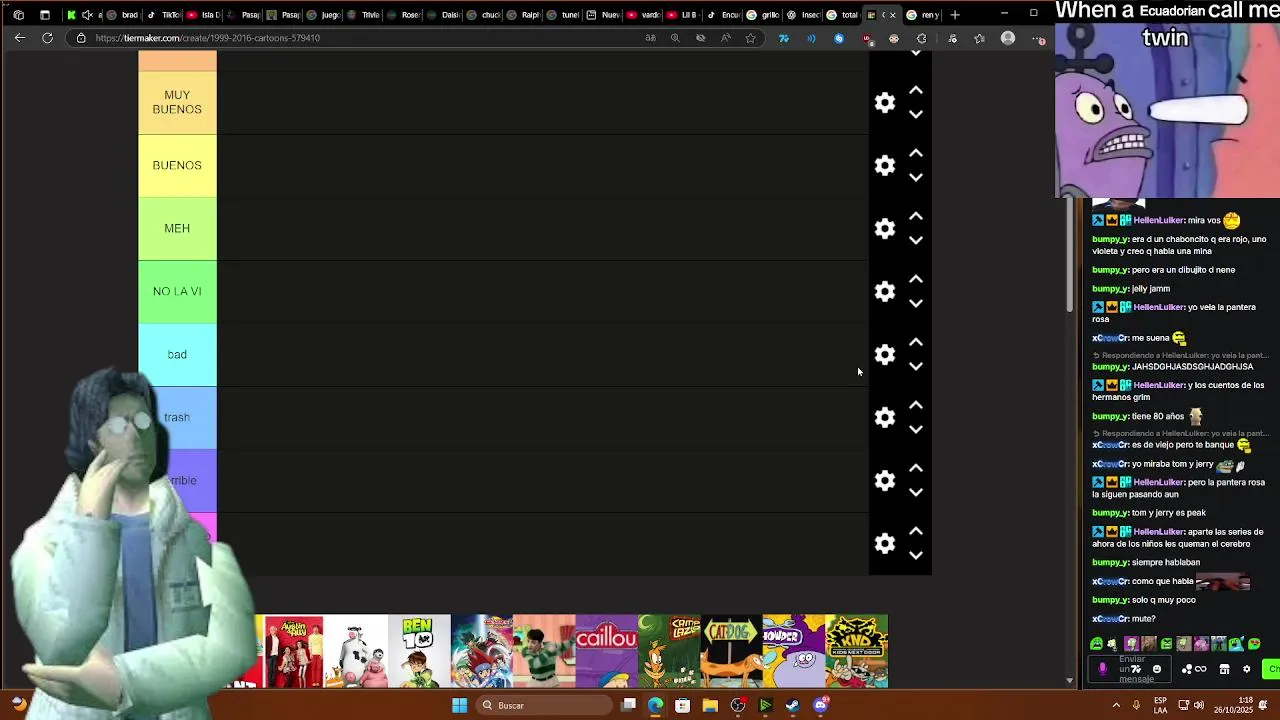Screen dimensions: 1280x720
Task: Click the BUENOS yellow tier label
Action: [177, 165]
